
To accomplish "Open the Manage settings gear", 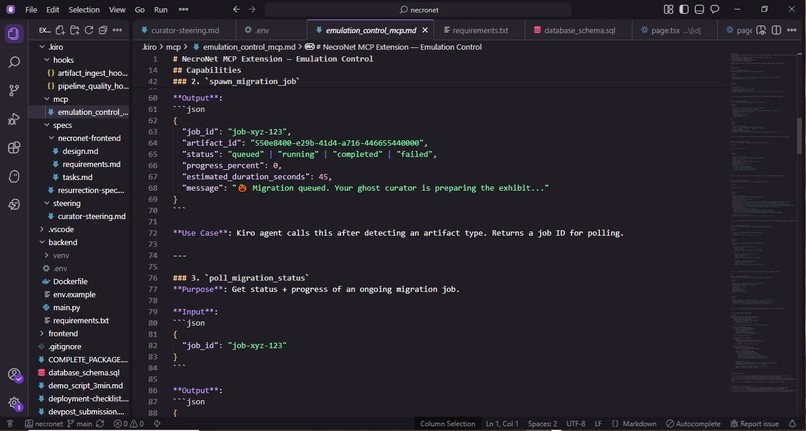I will click(14, 403).
